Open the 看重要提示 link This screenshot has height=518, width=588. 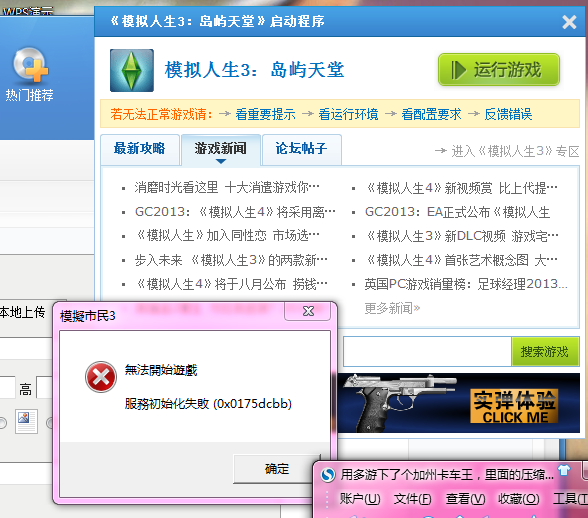click(x=266, y=114)
